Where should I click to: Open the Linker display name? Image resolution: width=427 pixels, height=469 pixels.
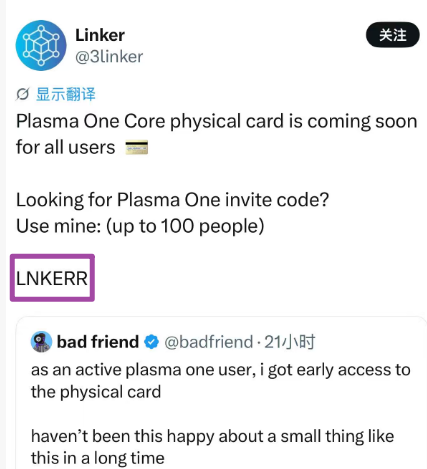point(100,35)
